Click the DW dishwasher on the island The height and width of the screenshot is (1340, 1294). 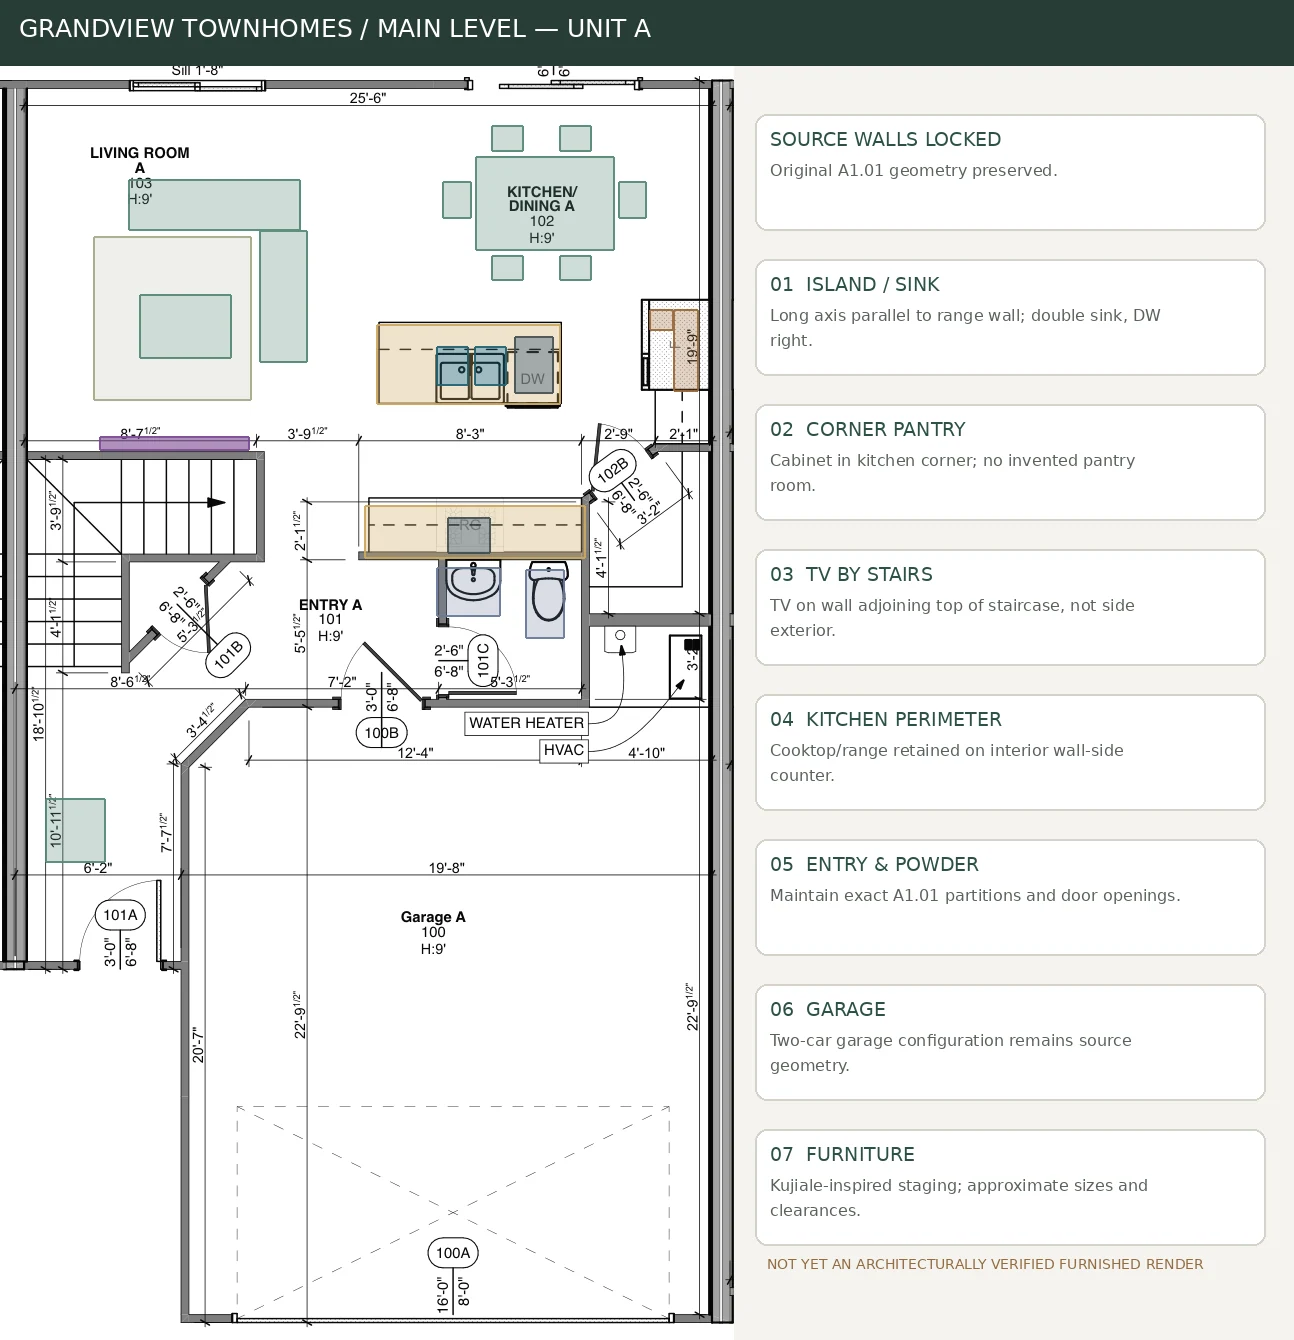pos(534,365)
